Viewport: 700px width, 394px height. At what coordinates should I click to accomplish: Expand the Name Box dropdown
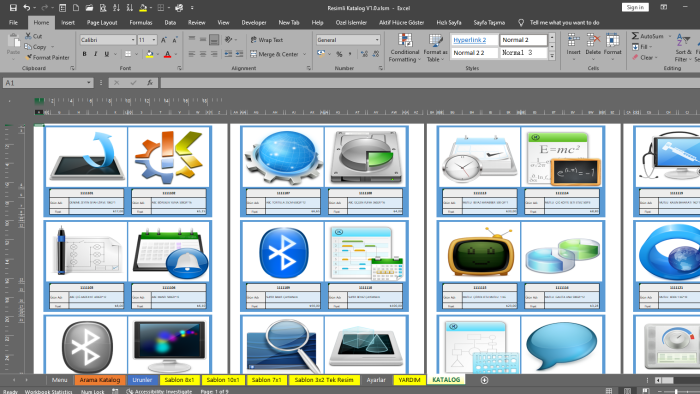89,83
